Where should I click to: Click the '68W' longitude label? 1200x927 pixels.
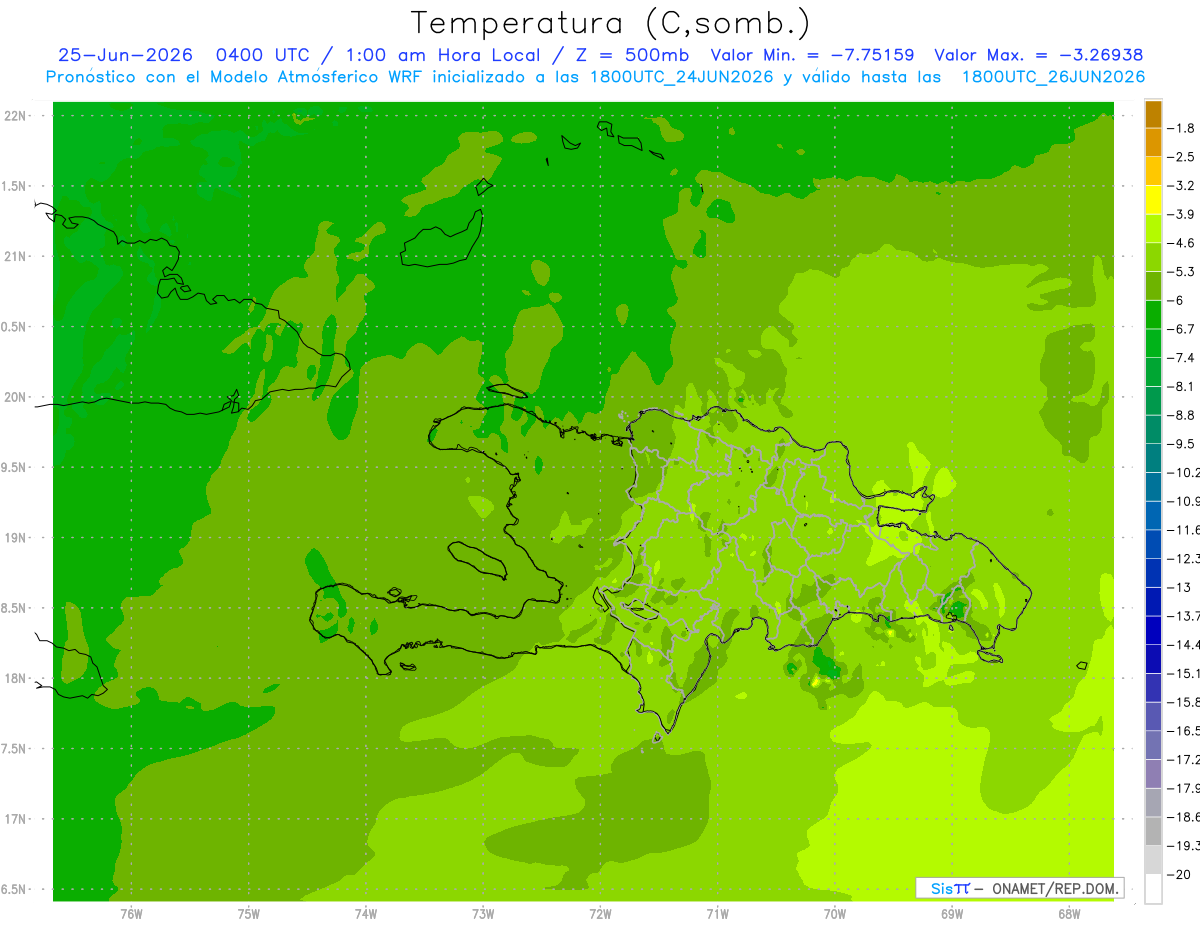(1069, 913)
